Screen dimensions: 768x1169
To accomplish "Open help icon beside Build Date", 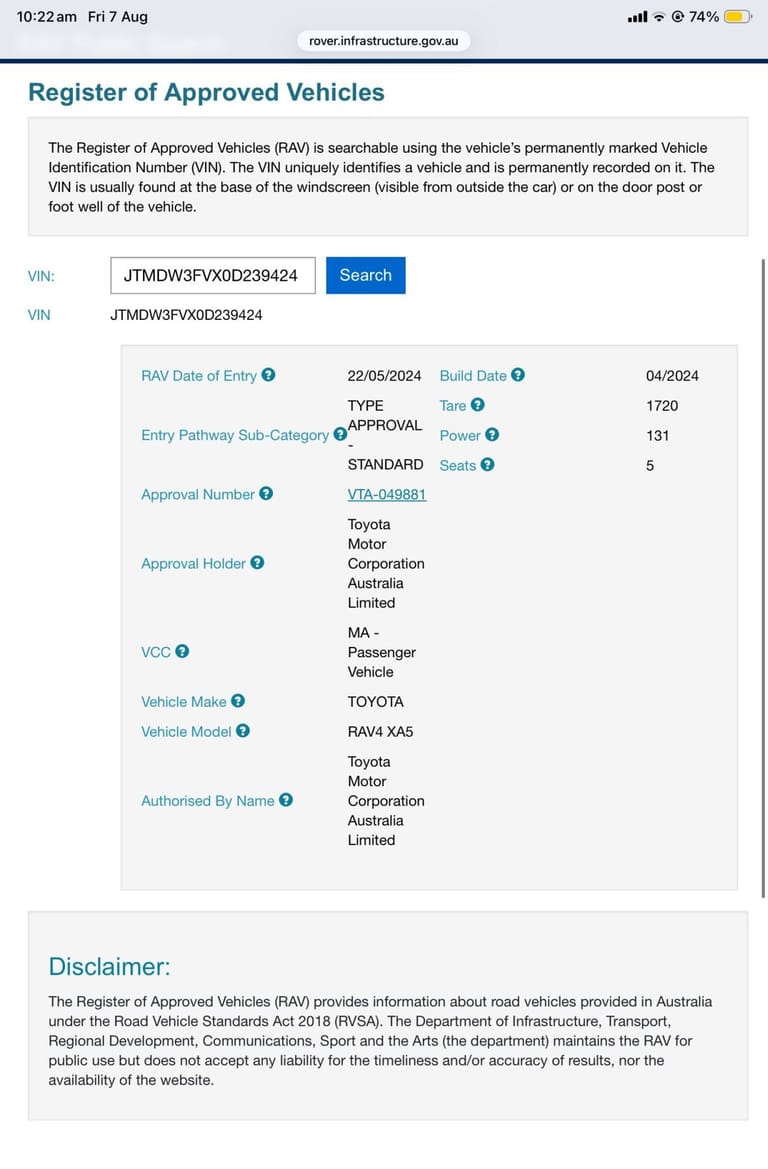I will tap(518, 375).
